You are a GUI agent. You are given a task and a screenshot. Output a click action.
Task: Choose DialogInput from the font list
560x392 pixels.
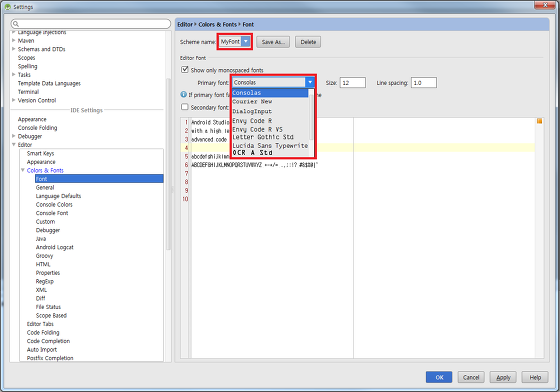point(270,111)
